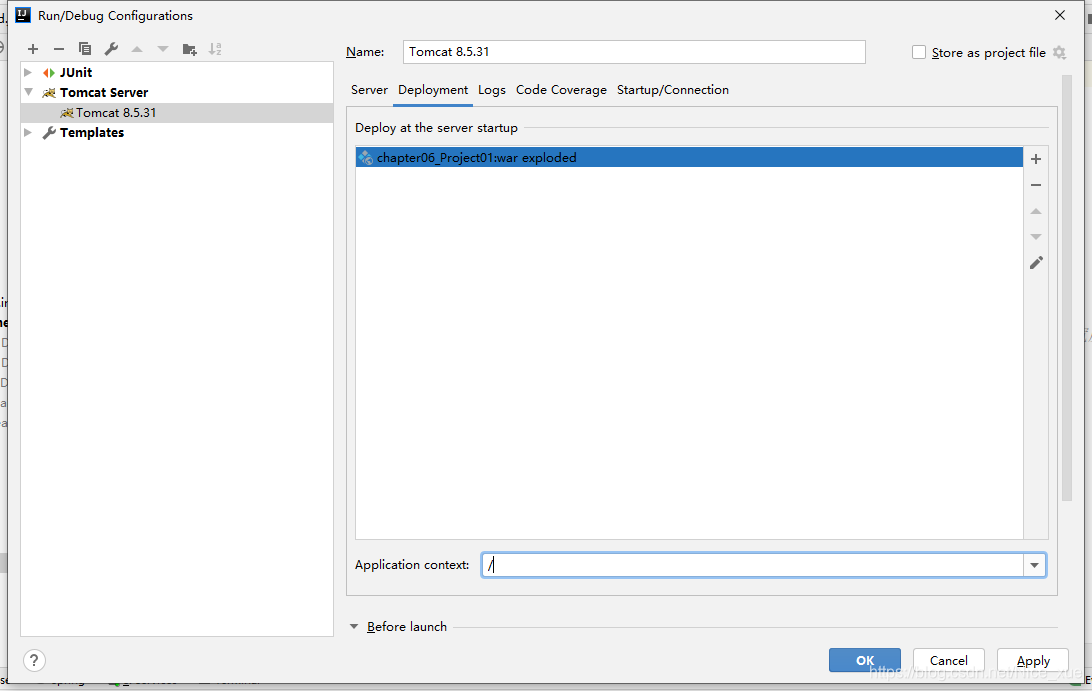
Task: Remove the selected deployment artifact
Action: click(x=1036, y=185)
